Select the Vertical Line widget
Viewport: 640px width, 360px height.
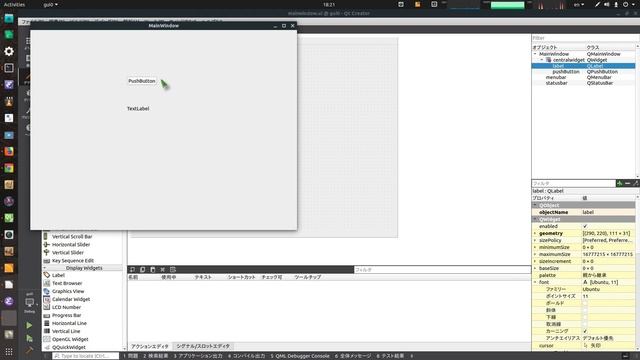coord(62,331)
